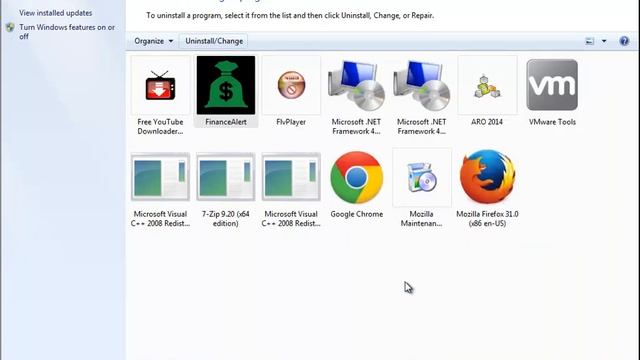Select the ARO 2014 program icon
640x360 pixels.
(487, 85)
